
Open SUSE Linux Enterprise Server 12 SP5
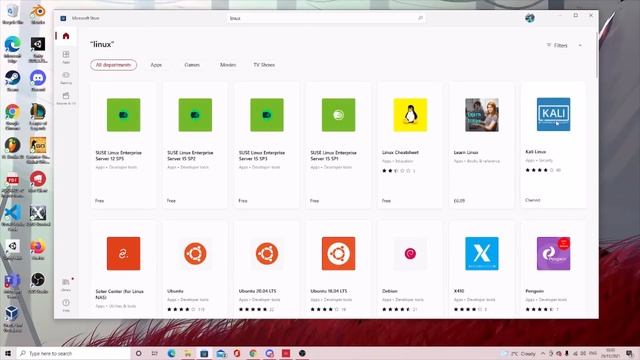tap(123, 145)
